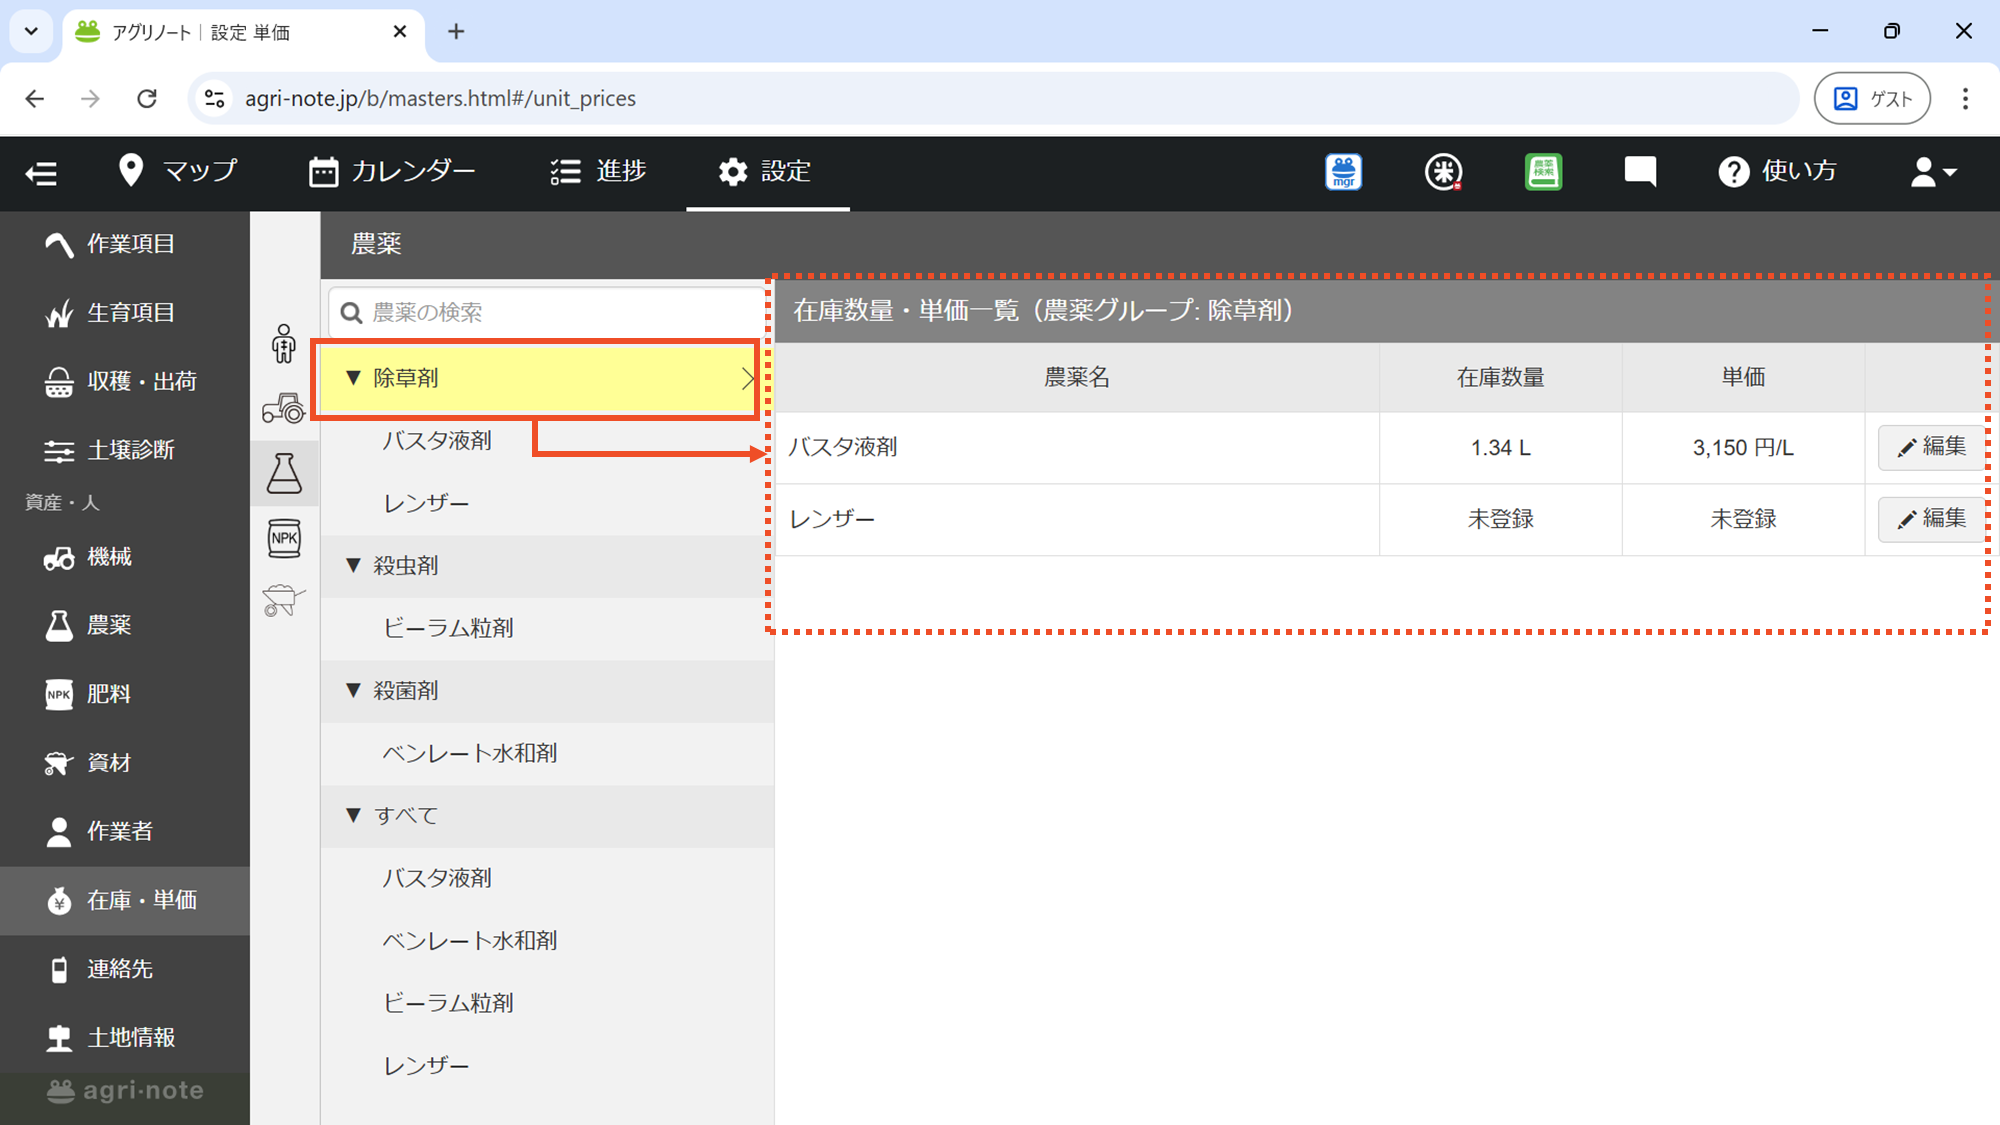Click the 単価 column header
Image resolution: width=2000 pixels, height=1125 pixels.
point(1743,377)
